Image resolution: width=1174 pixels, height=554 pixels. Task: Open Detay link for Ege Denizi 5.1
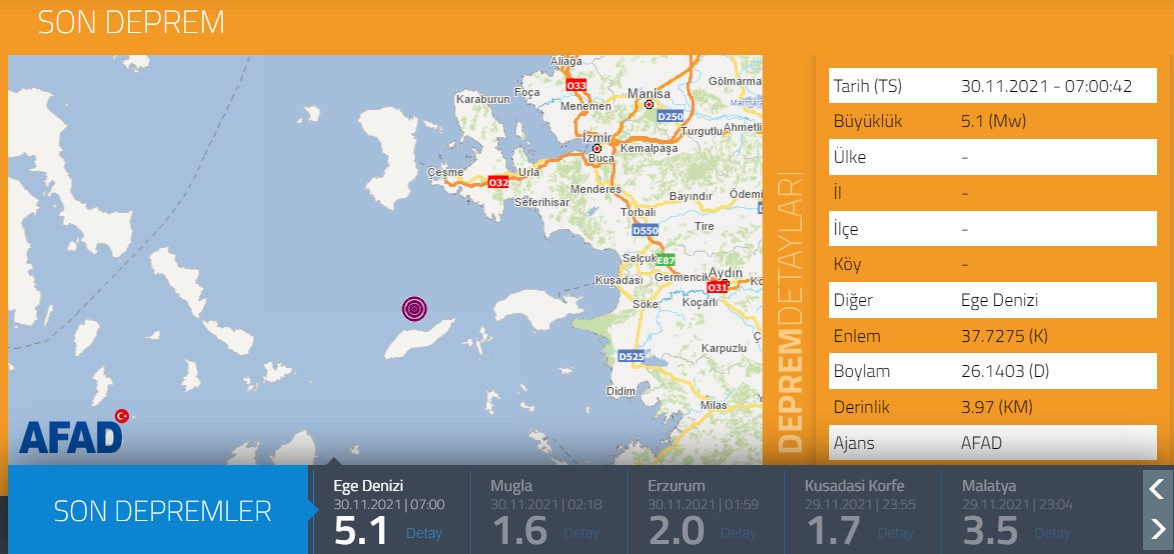click(424, 534)
